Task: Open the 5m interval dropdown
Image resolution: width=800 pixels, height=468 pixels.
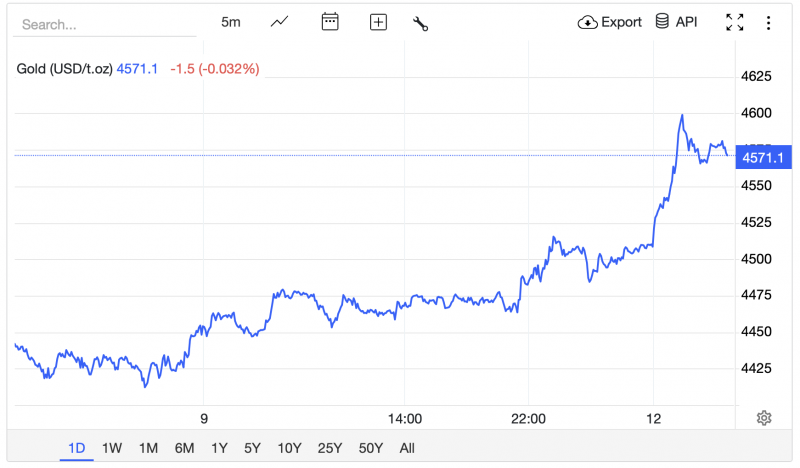Action: pyautogui.click(x=230, y=22)
